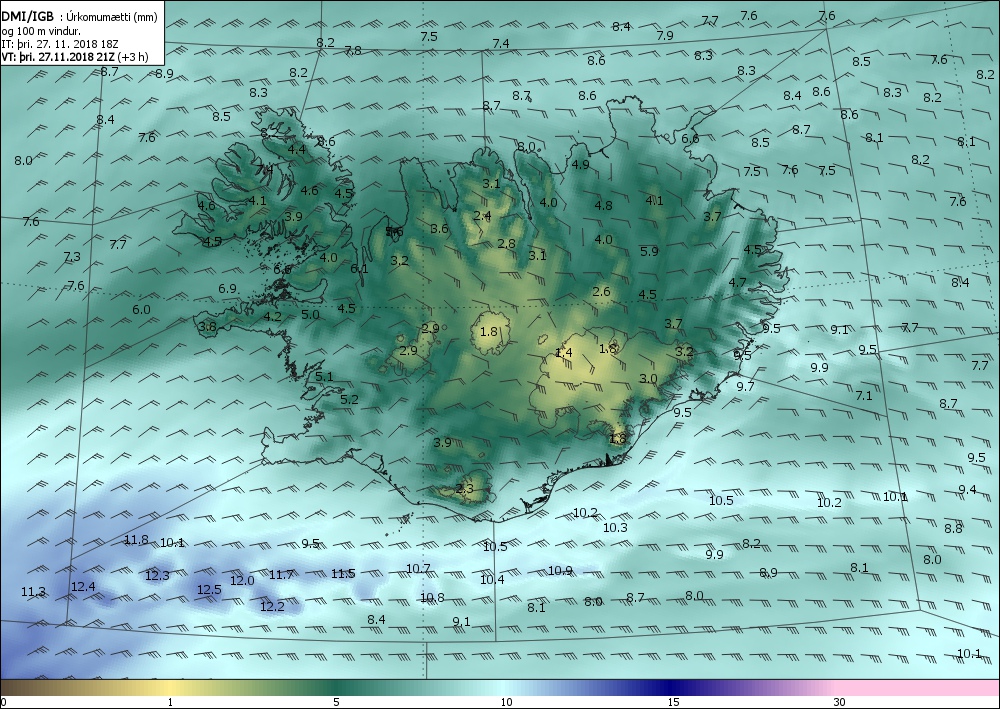Click the 12.5 value in the southwest sea
The width and height of the screenshot is (1000, 709).
click(x=209, y=590)
